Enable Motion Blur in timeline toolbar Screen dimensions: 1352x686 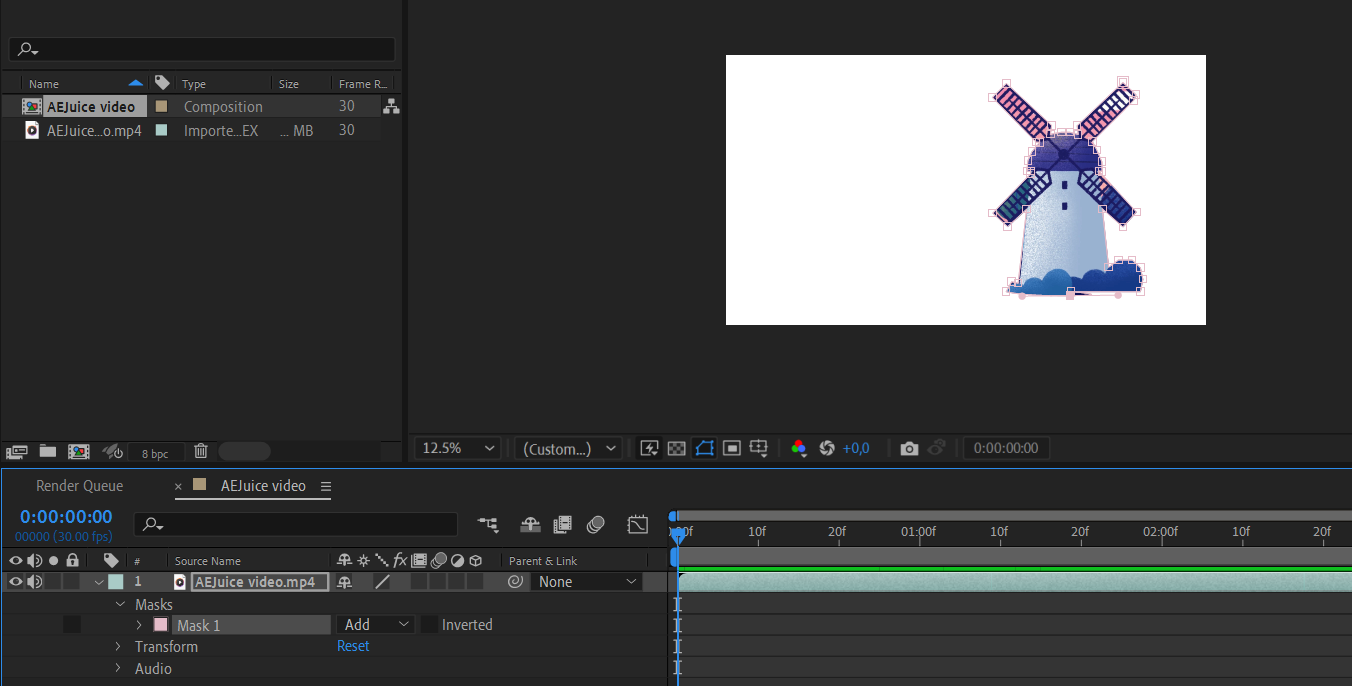596,524
